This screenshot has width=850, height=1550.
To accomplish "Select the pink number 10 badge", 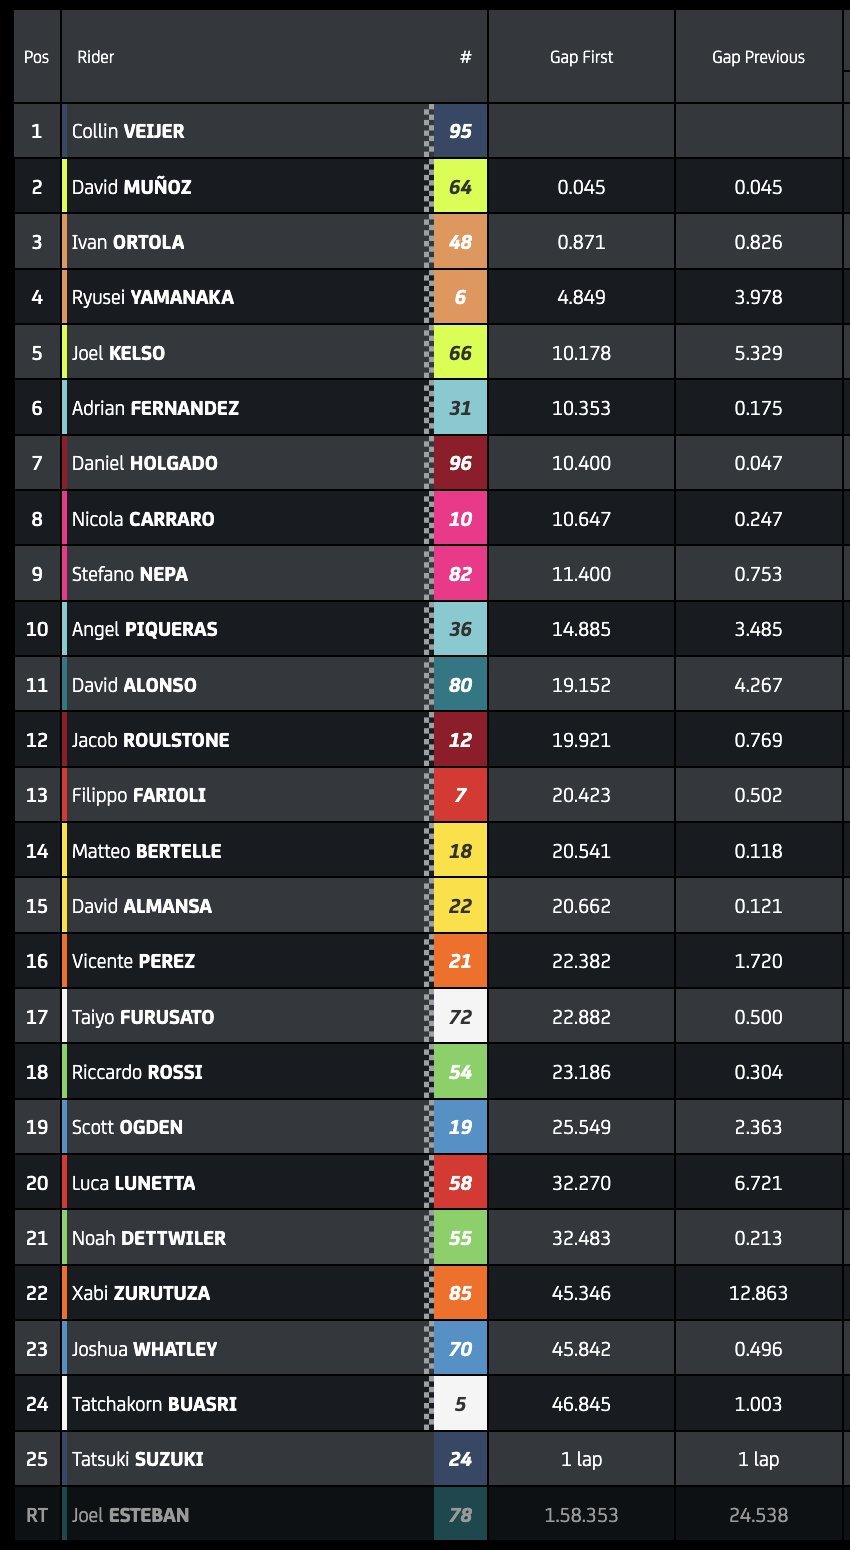I will [460, 519].
